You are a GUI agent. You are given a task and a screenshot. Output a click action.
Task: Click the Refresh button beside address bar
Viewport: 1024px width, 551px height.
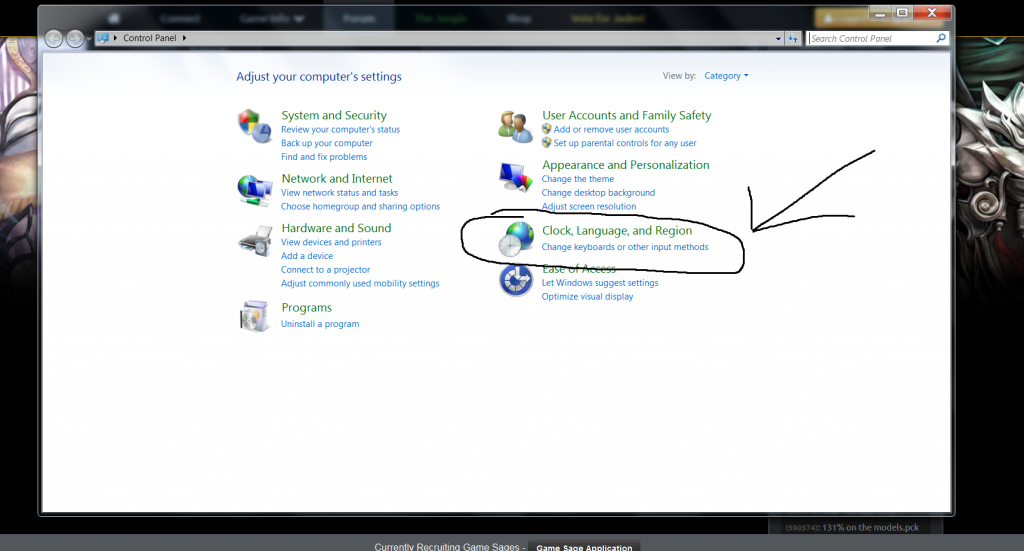[793, 39]
